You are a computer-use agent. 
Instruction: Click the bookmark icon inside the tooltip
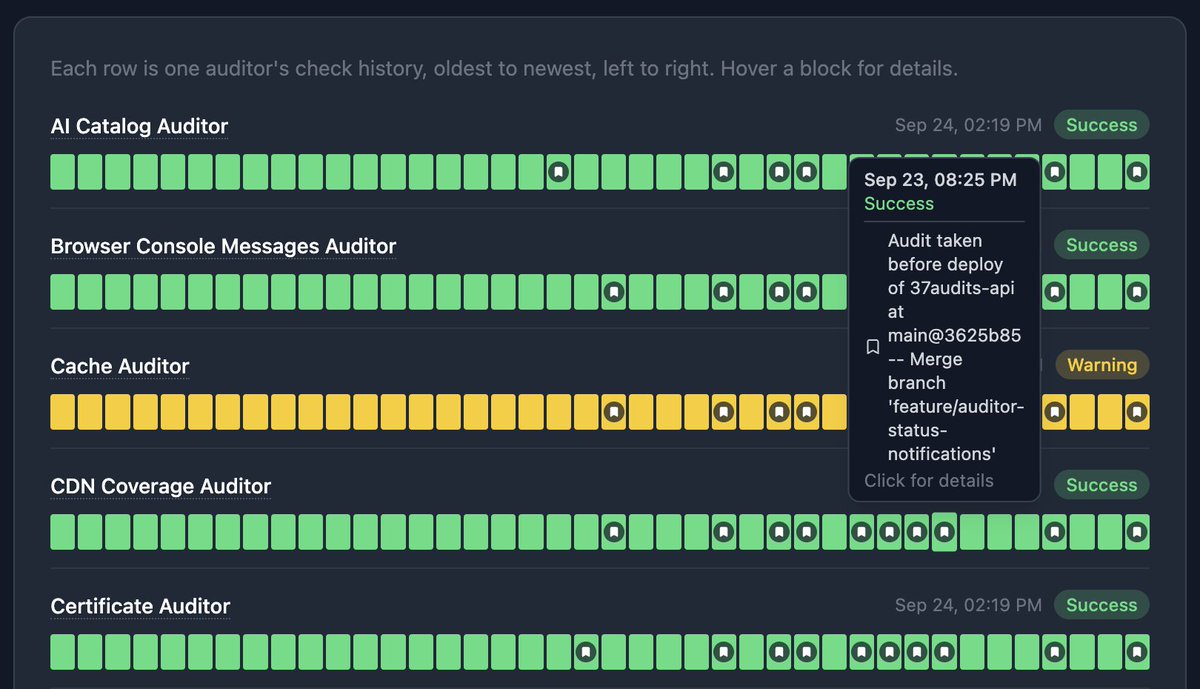click(872, 347)
